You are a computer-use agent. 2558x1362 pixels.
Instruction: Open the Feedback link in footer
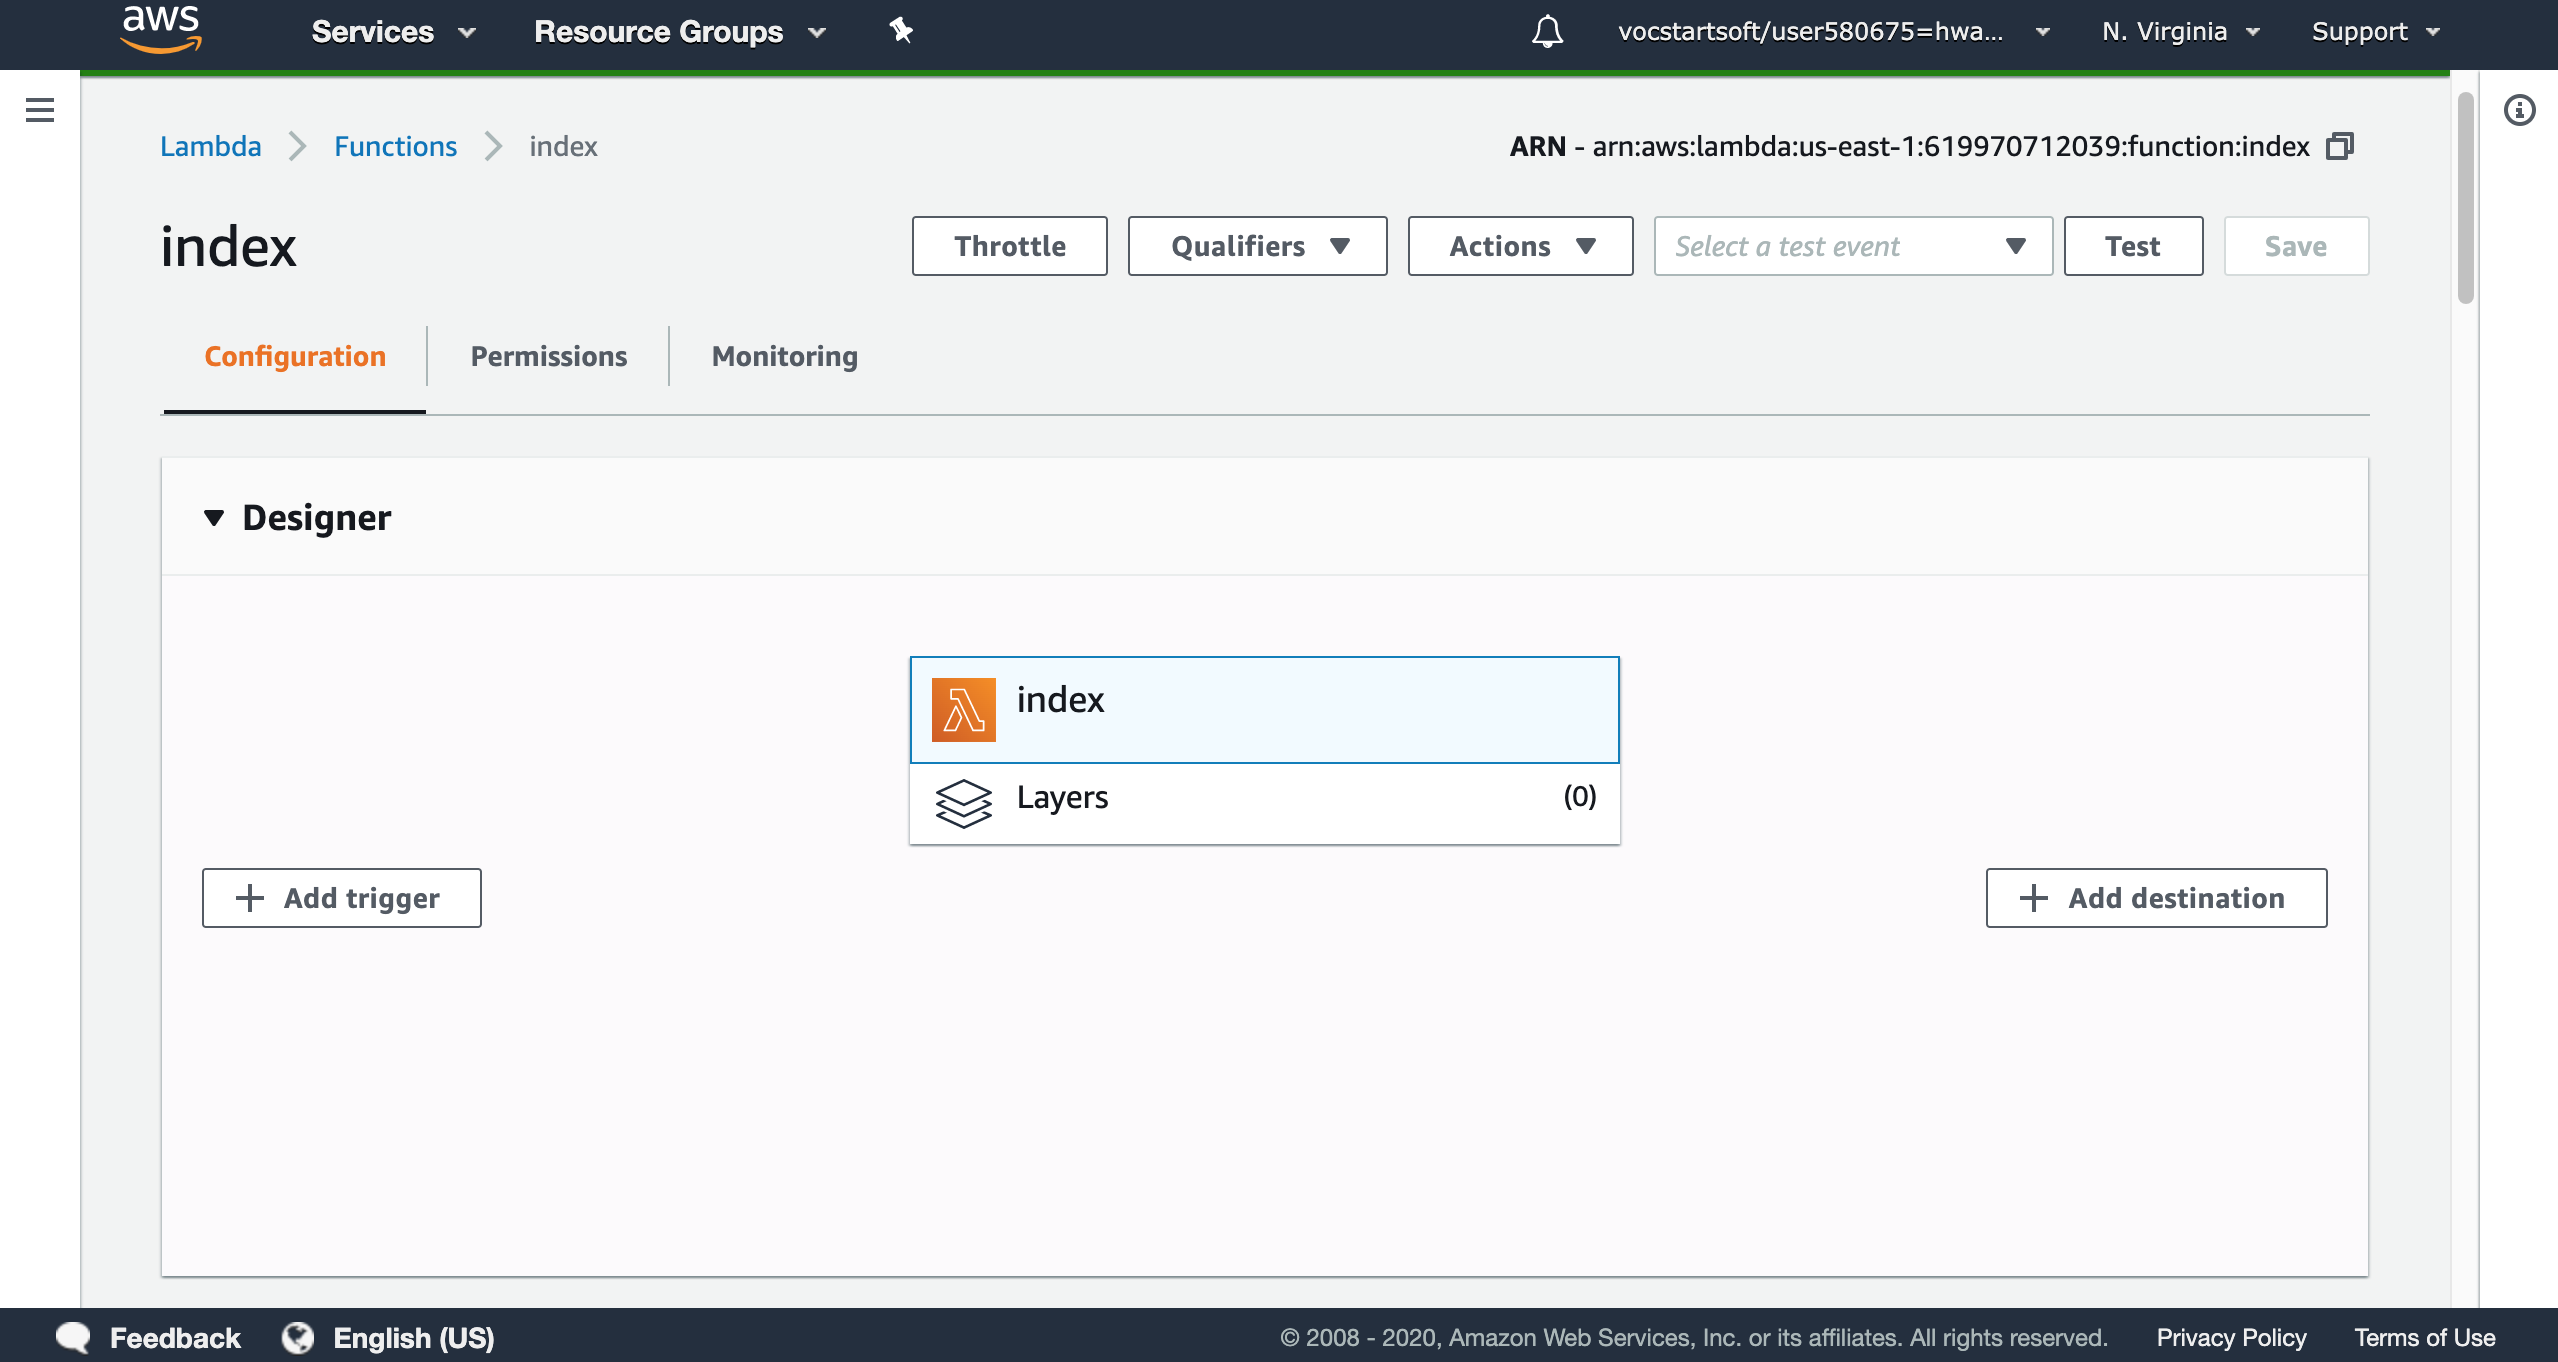pyautogui.click(x=175, y=1338)
